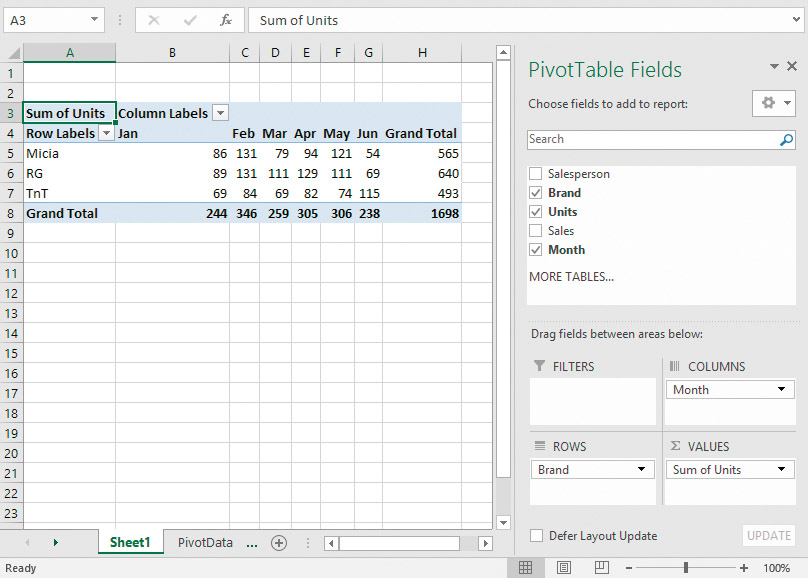Image resolution: width=808 pixels, height=578 pixels.
Task: Select the Micia row label cell
Action: [x=70, y=154]
